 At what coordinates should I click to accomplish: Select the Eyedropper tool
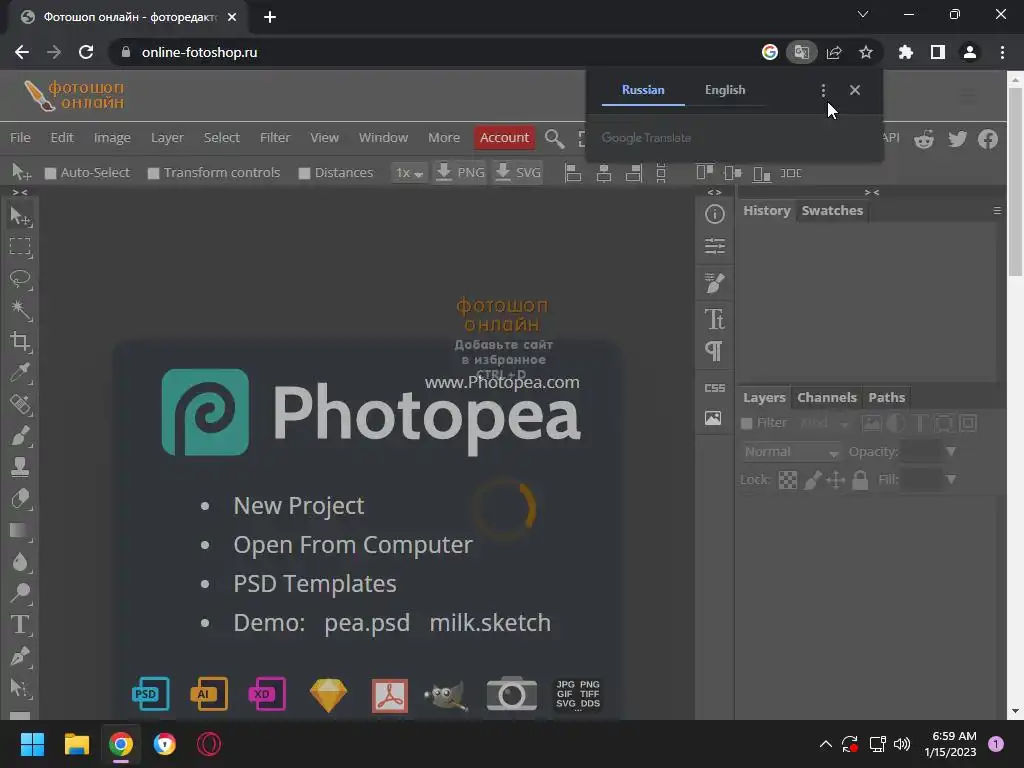tap(20, 372)
